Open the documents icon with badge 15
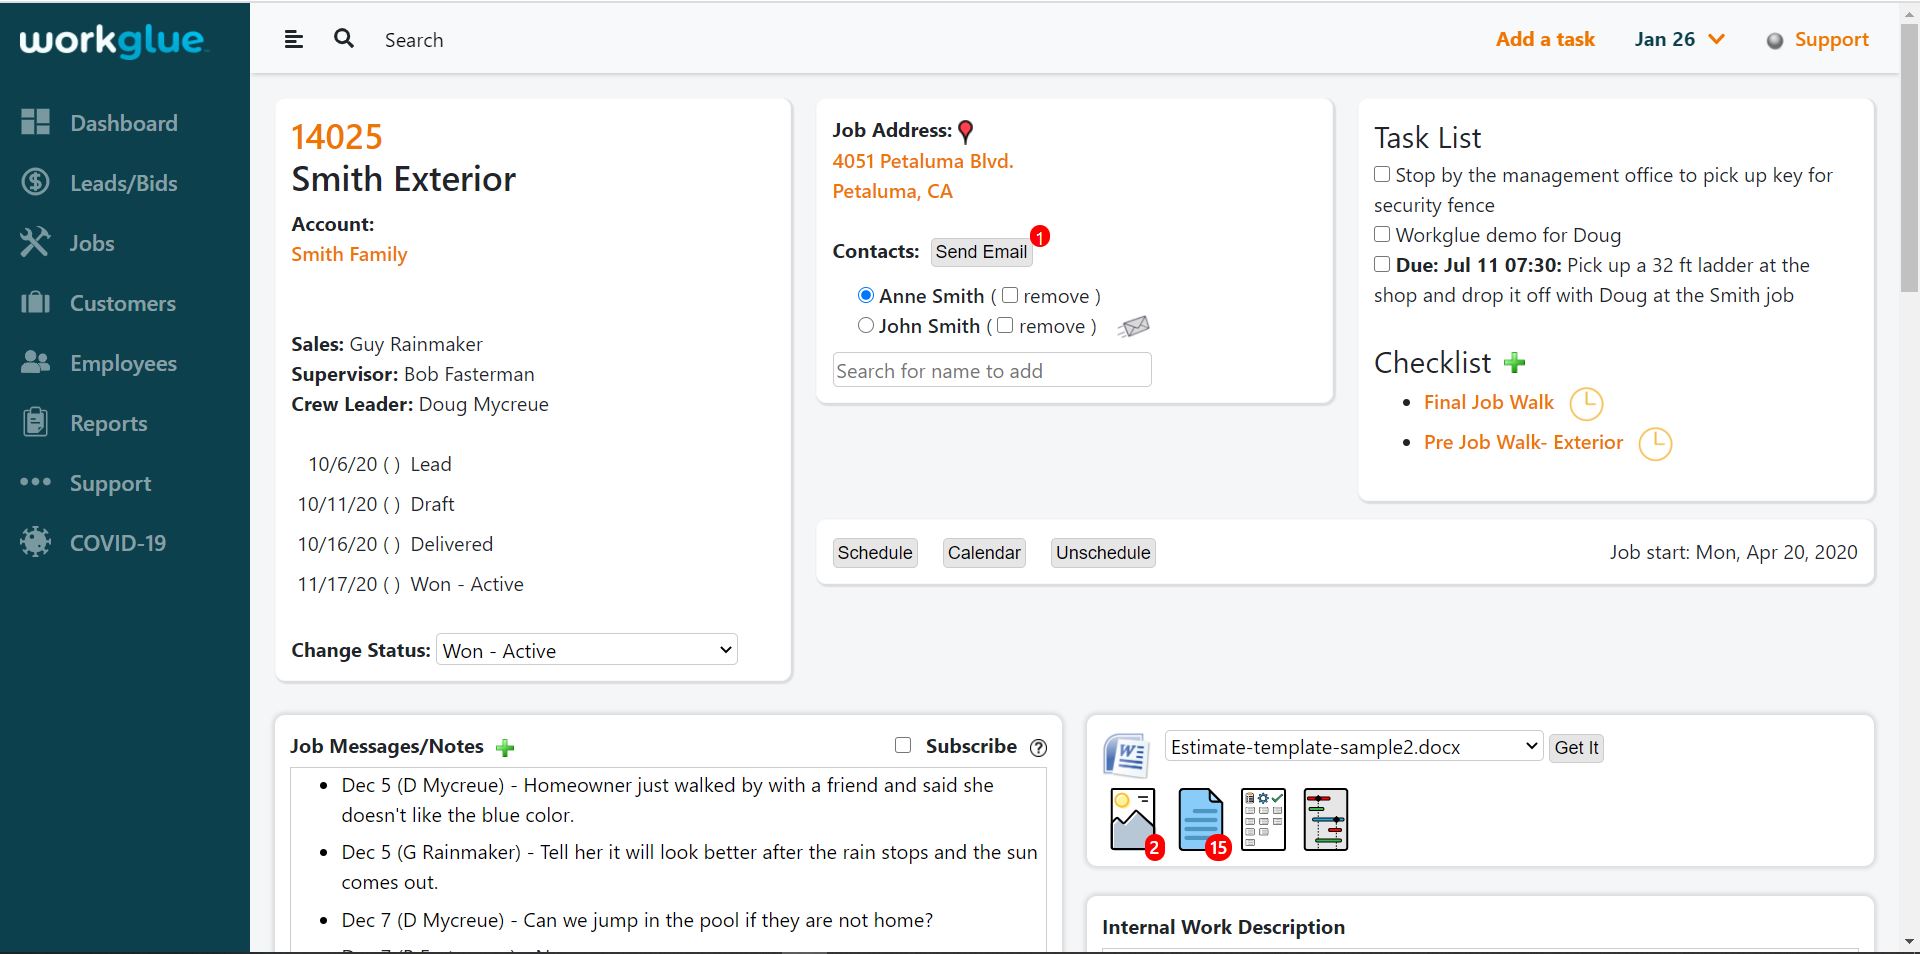 point(1200,819)
